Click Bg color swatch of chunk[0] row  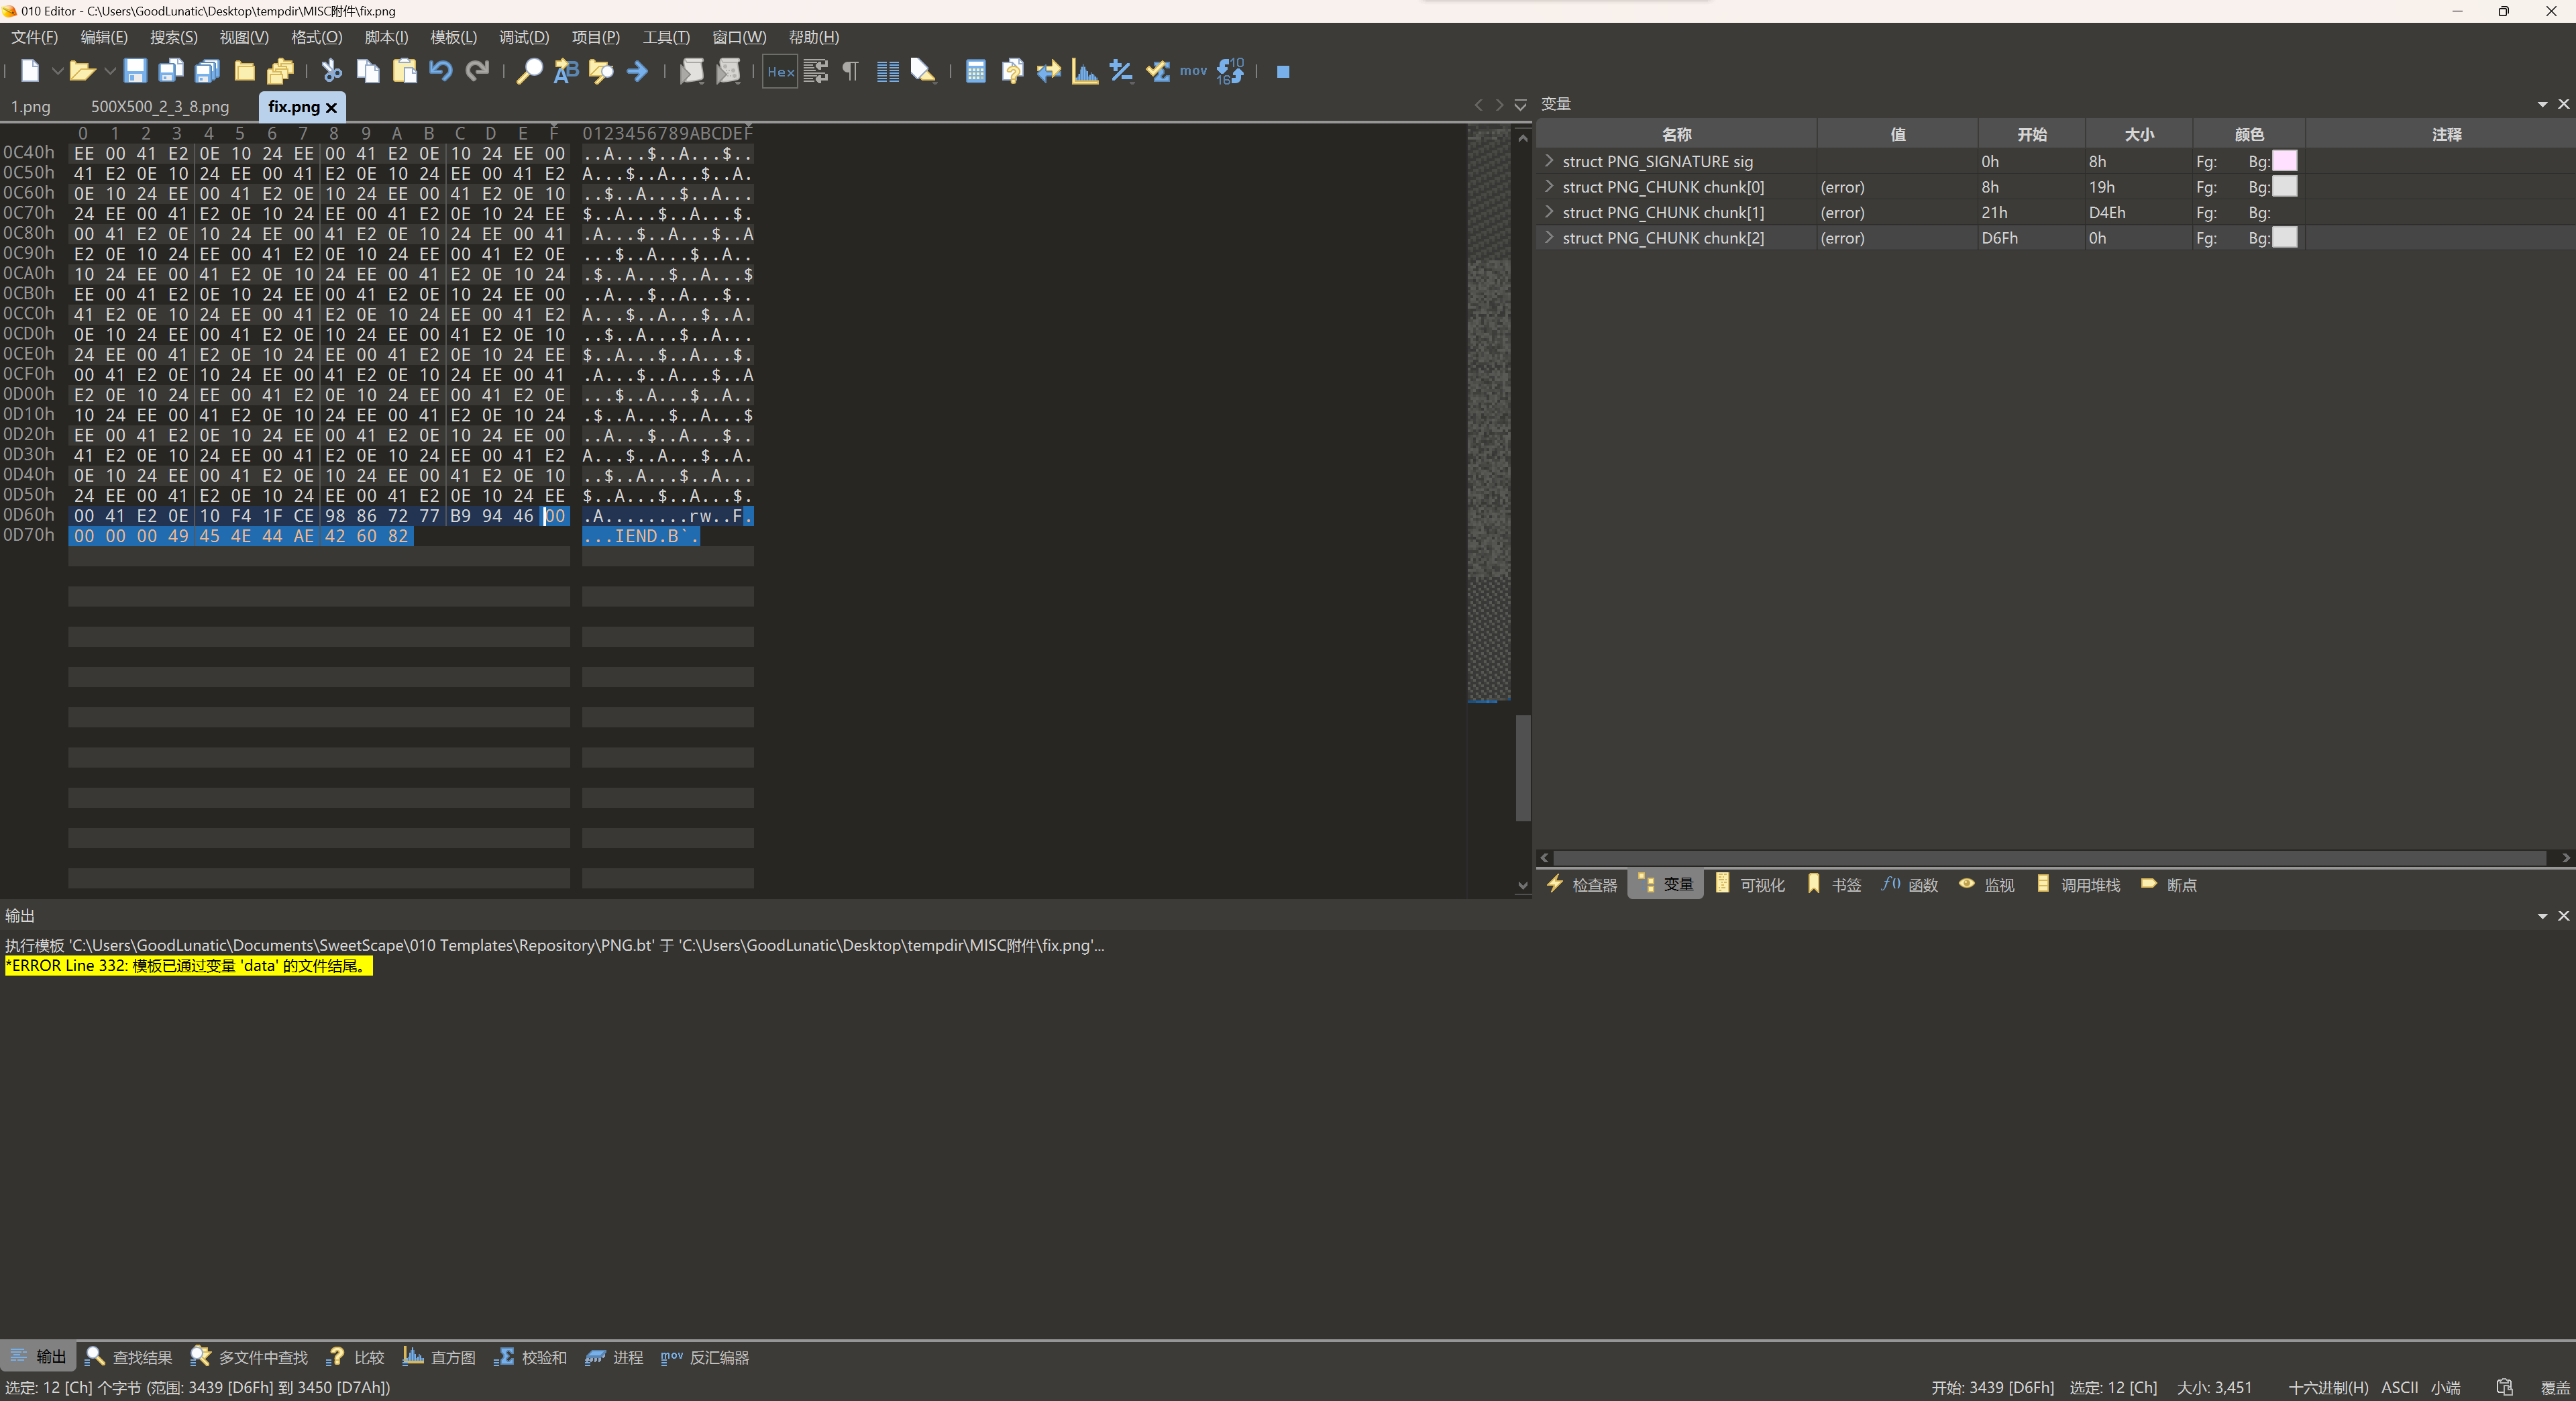click(x=2285, y=186)
